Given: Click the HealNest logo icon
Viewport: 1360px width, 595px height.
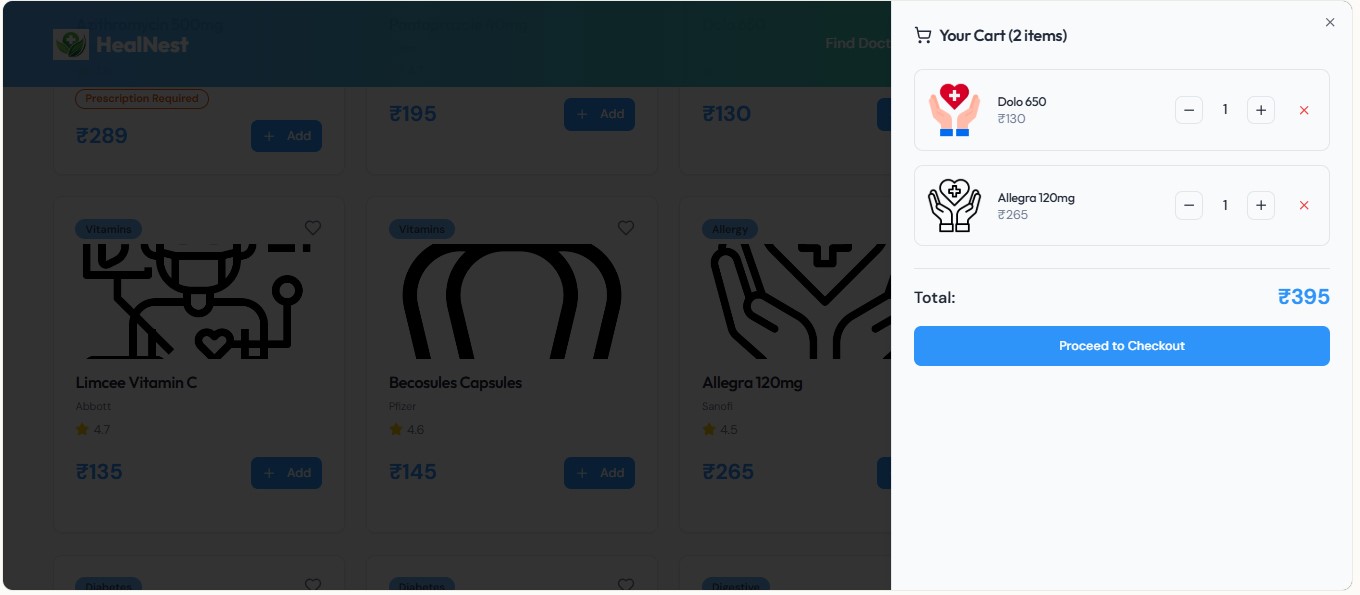Looking at the screenshot, I should 71,44.
